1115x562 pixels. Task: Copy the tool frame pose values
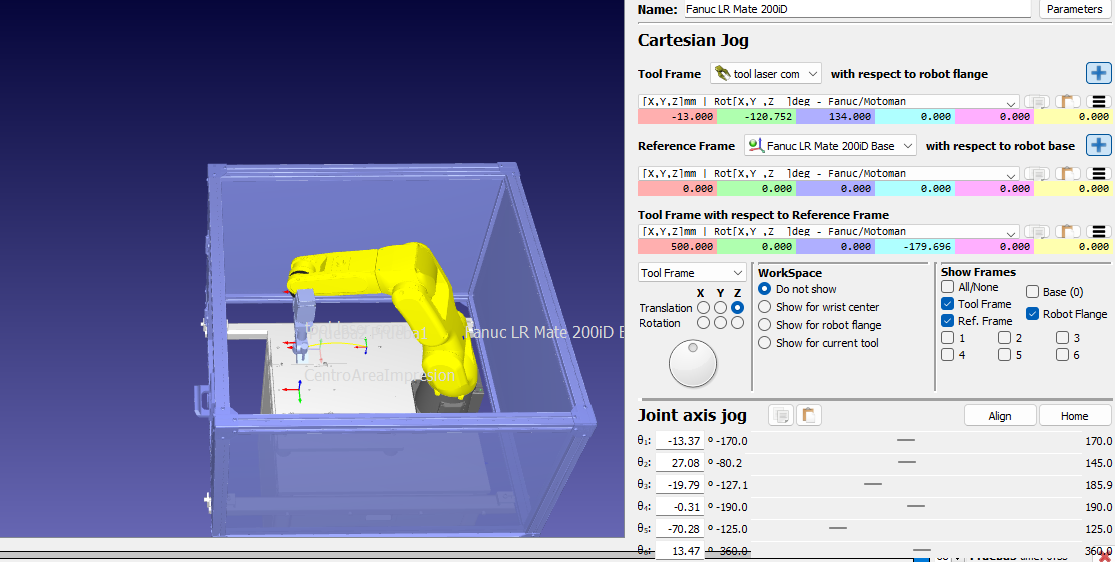(1037, 101)
